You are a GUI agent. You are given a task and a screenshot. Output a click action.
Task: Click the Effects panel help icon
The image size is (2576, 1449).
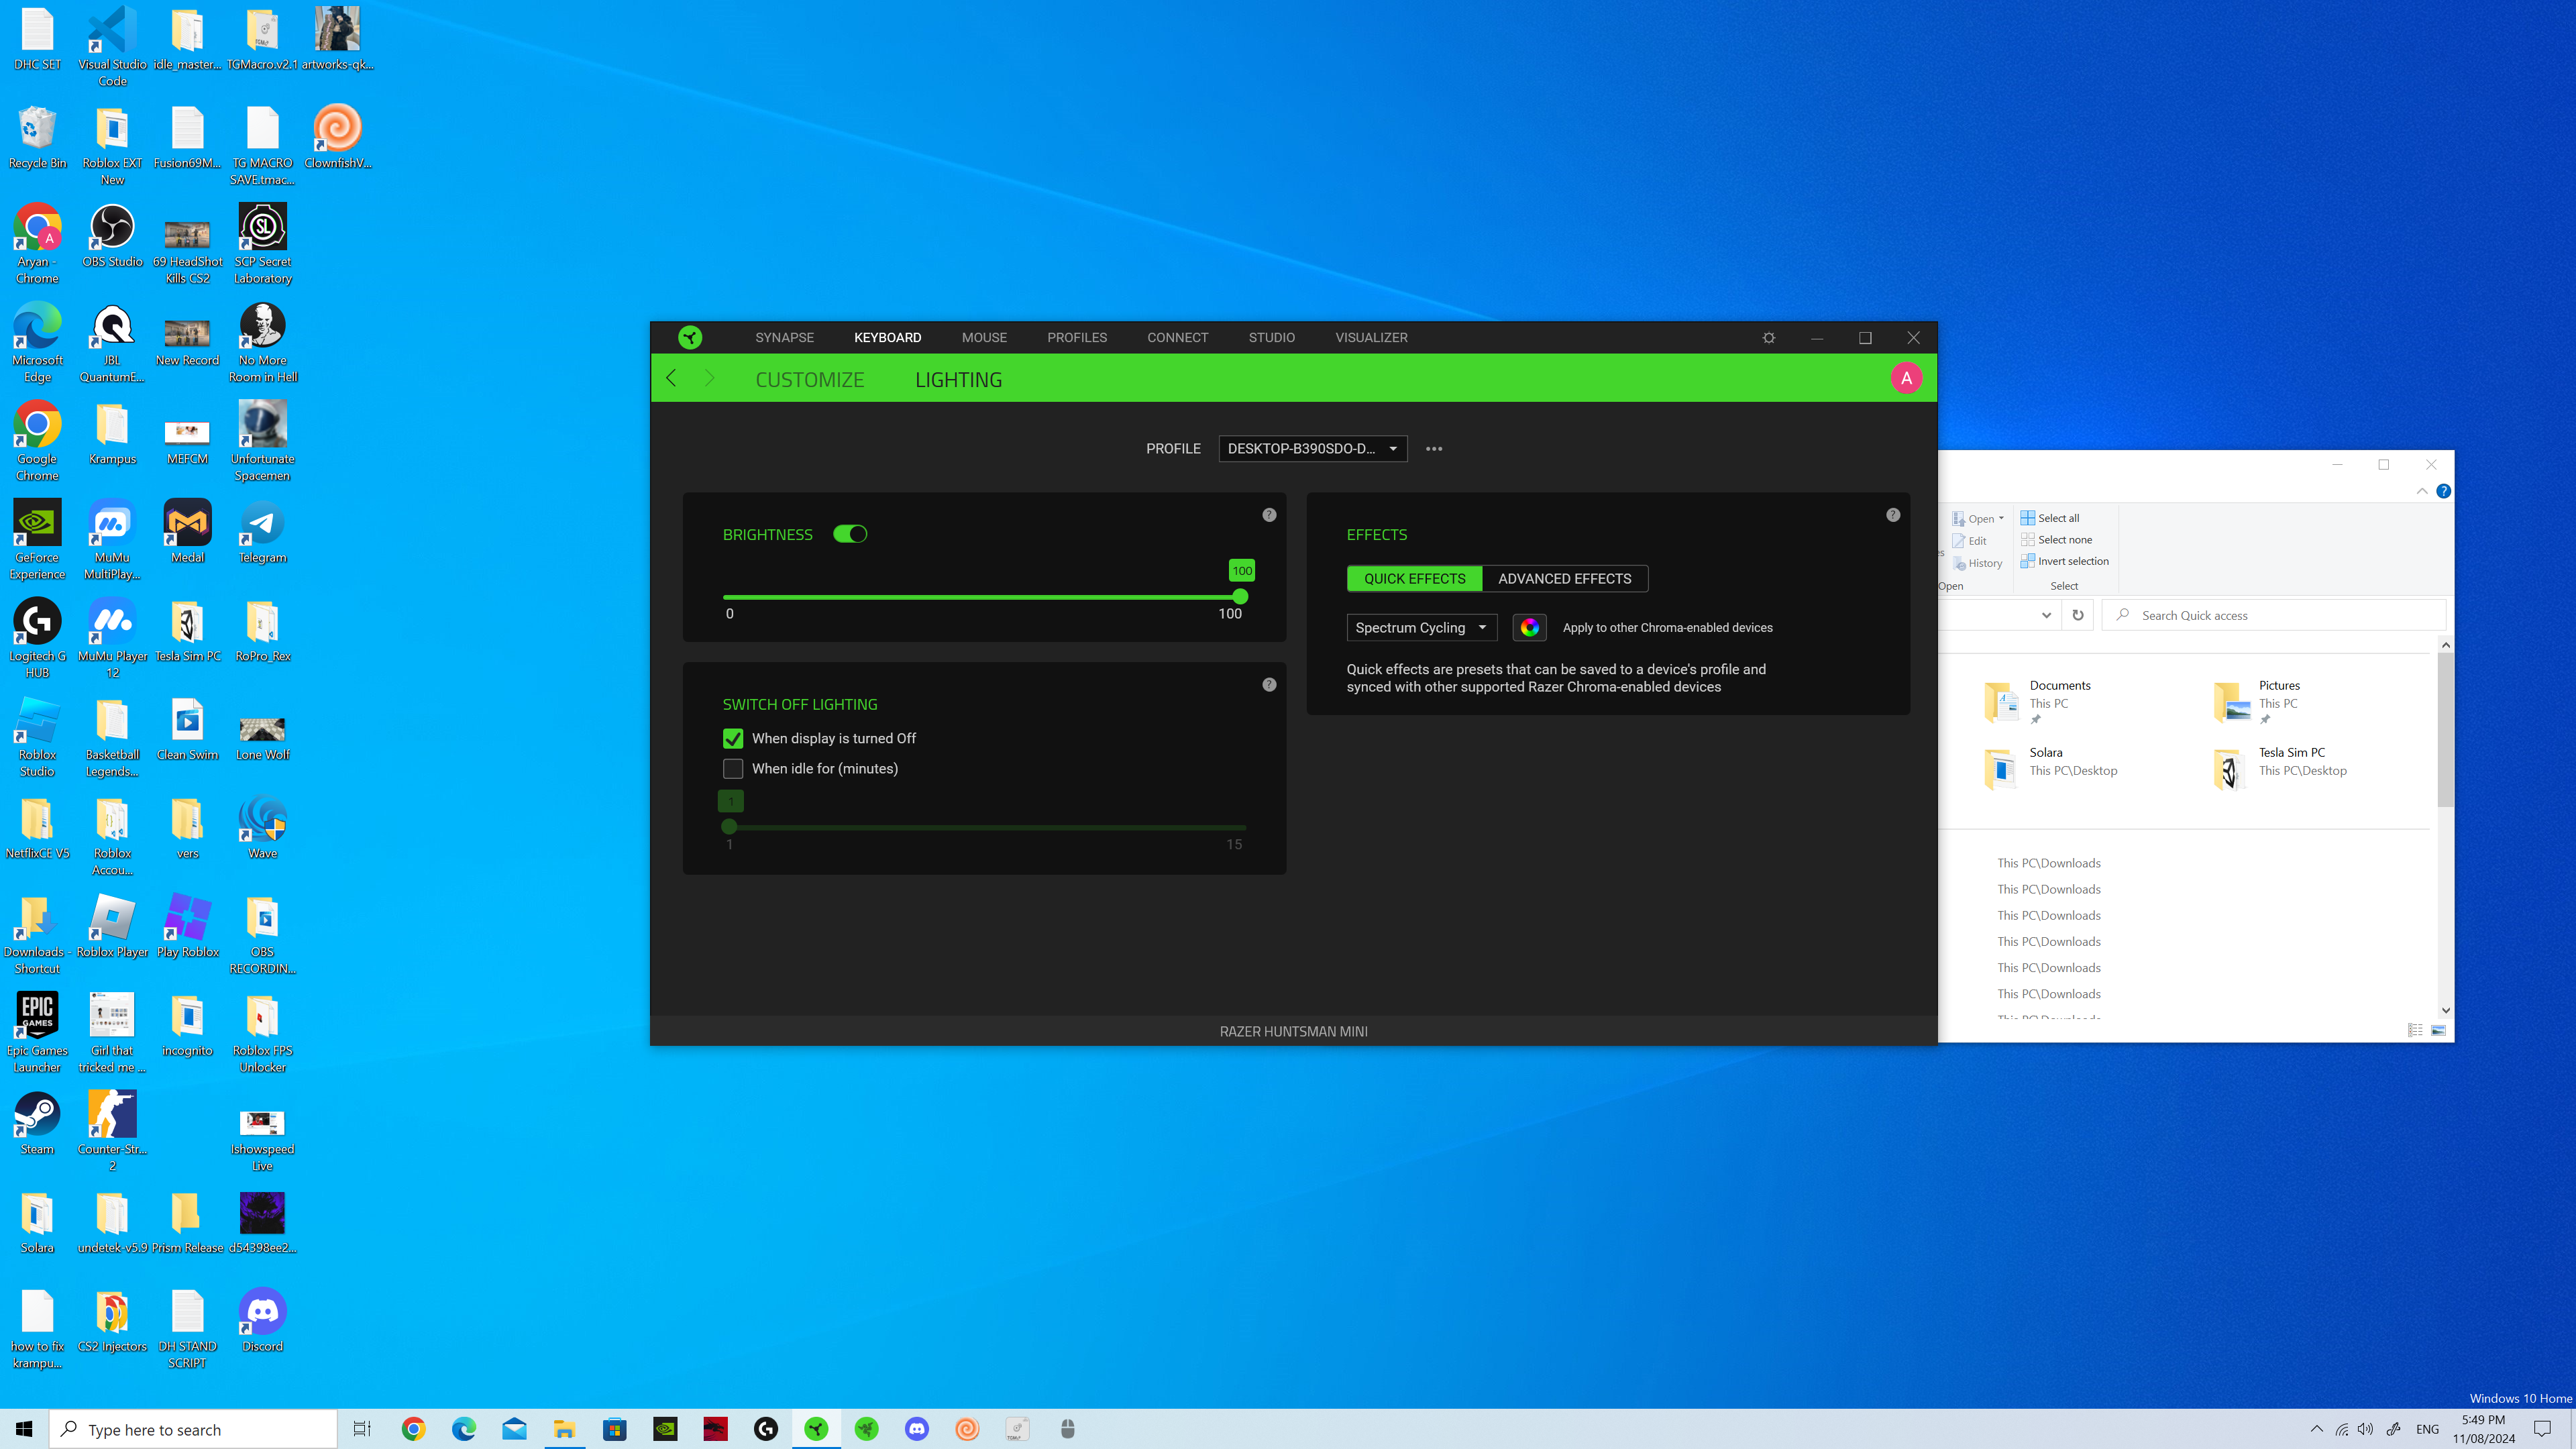[1892, 515]
